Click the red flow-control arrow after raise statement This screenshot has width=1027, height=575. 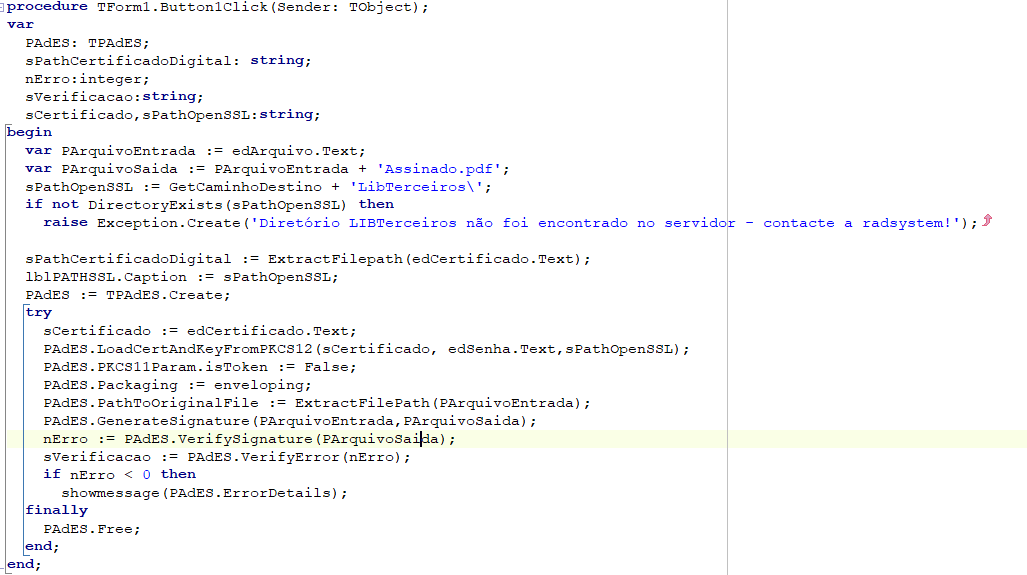click(987, 221)
